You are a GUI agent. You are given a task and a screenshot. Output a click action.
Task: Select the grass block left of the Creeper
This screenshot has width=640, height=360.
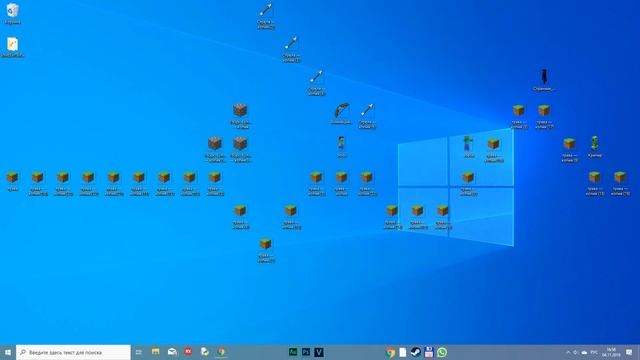pyautogui.click(x=569, y=149)
